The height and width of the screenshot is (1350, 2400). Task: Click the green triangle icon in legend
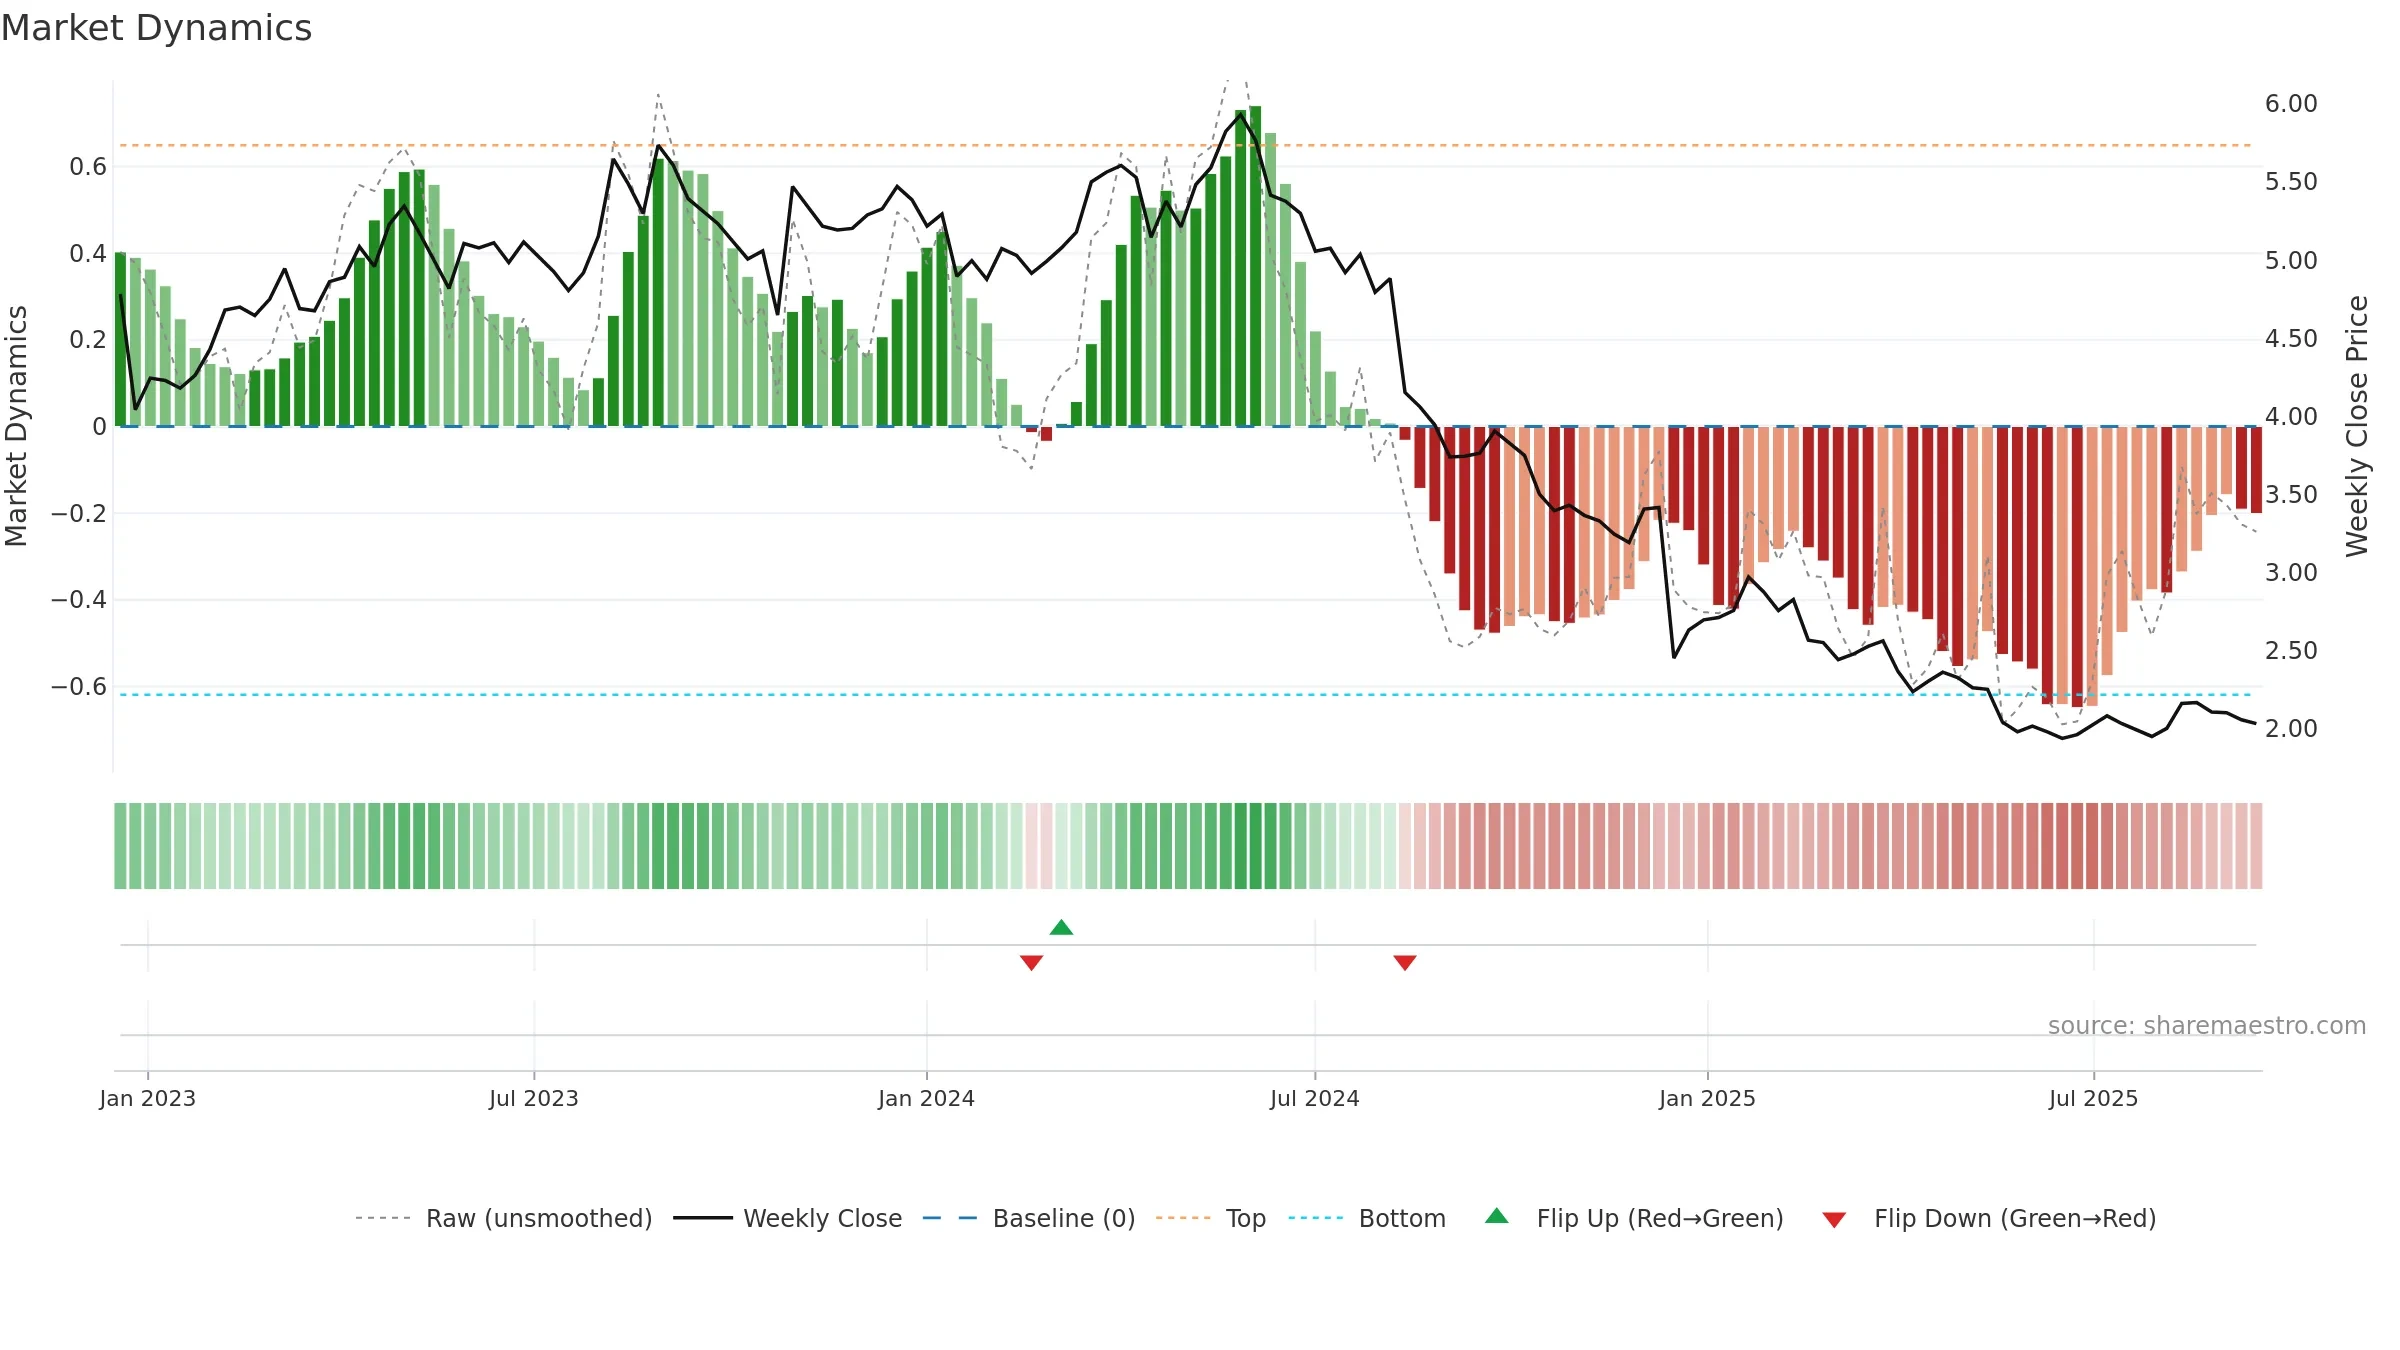tap(1496, 1216)
